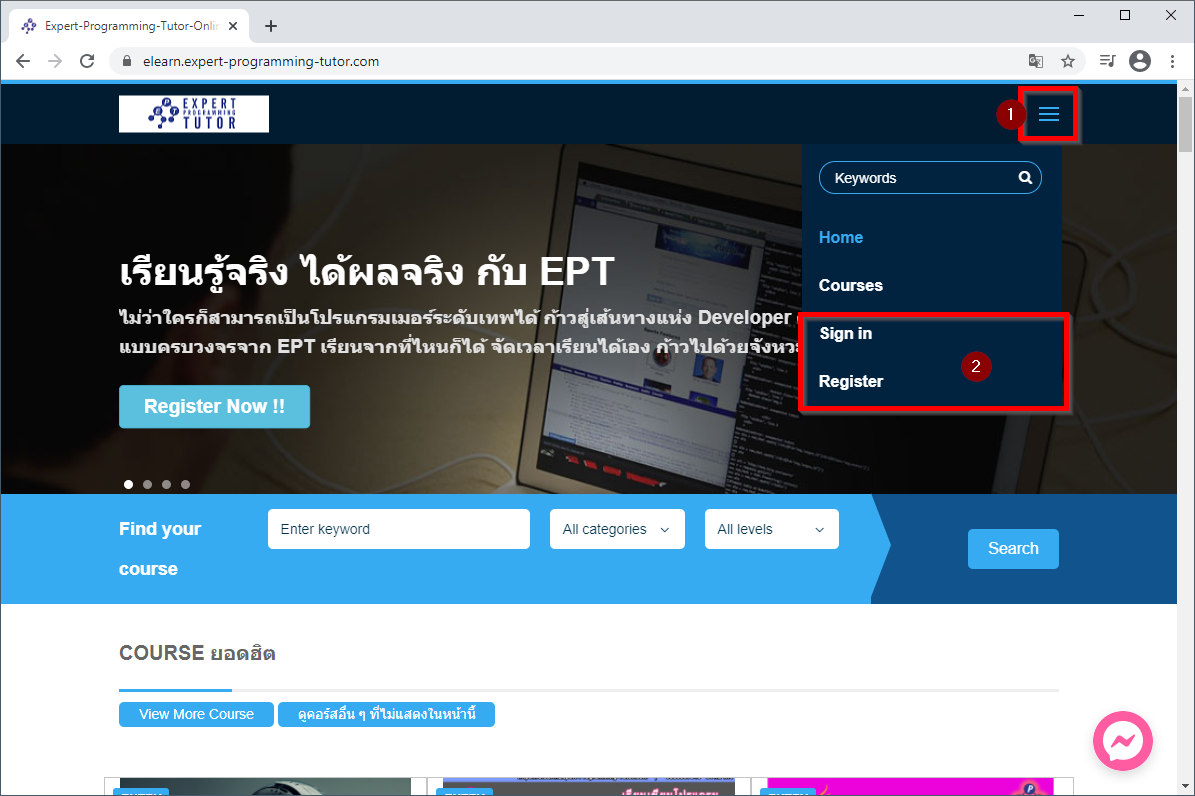Viewport: 1195px width, 796px height.
Task: Click the scrollbar up arrow
Action: pos(1185,89)
